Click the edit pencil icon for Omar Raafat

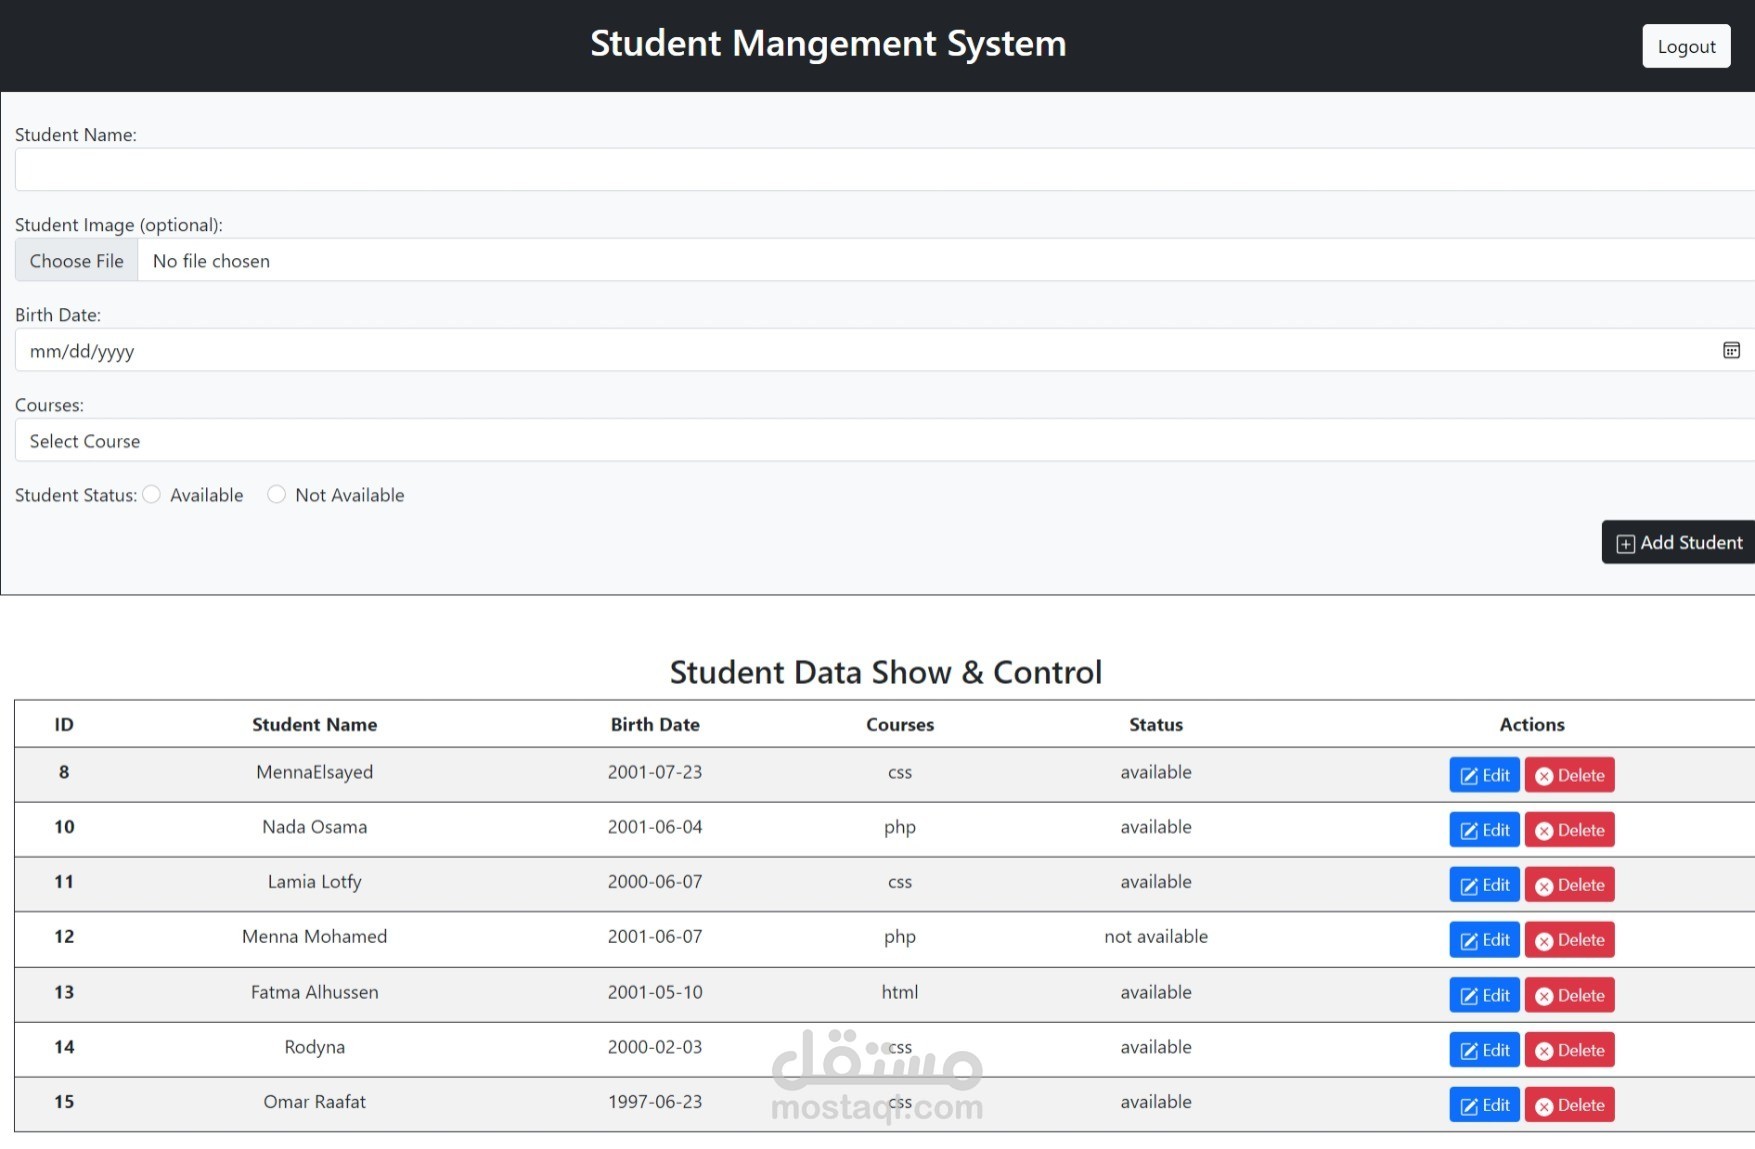point(1467,1105)
